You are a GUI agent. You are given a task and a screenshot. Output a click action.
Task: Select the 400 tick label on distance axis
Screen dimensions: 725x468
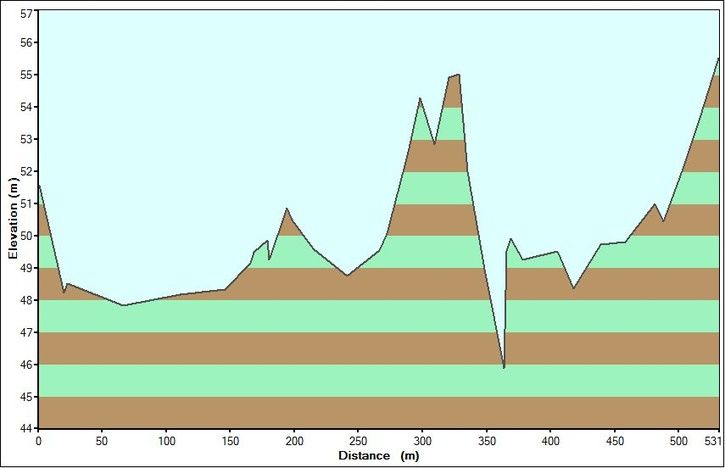click(x=550, y=440)
